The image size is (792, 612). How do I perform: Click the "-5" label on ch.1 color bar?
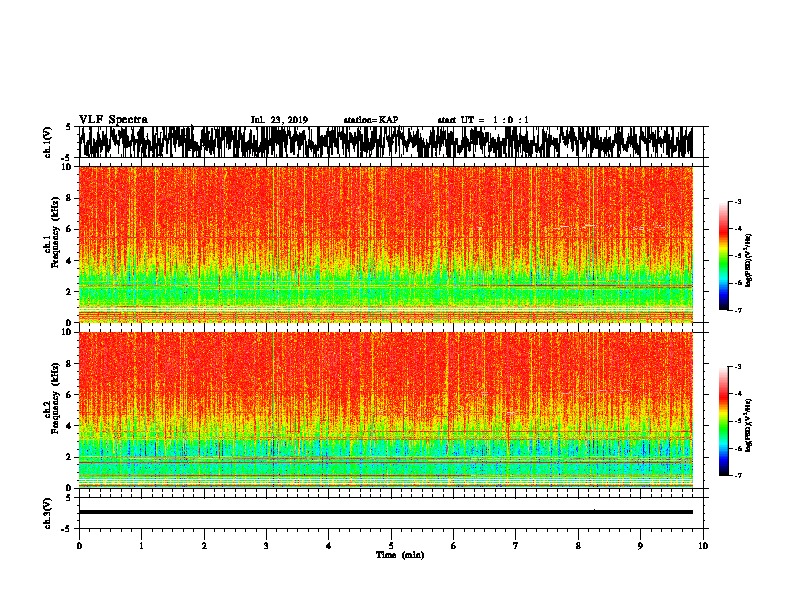pyautogui.click(x=737, y=256)
